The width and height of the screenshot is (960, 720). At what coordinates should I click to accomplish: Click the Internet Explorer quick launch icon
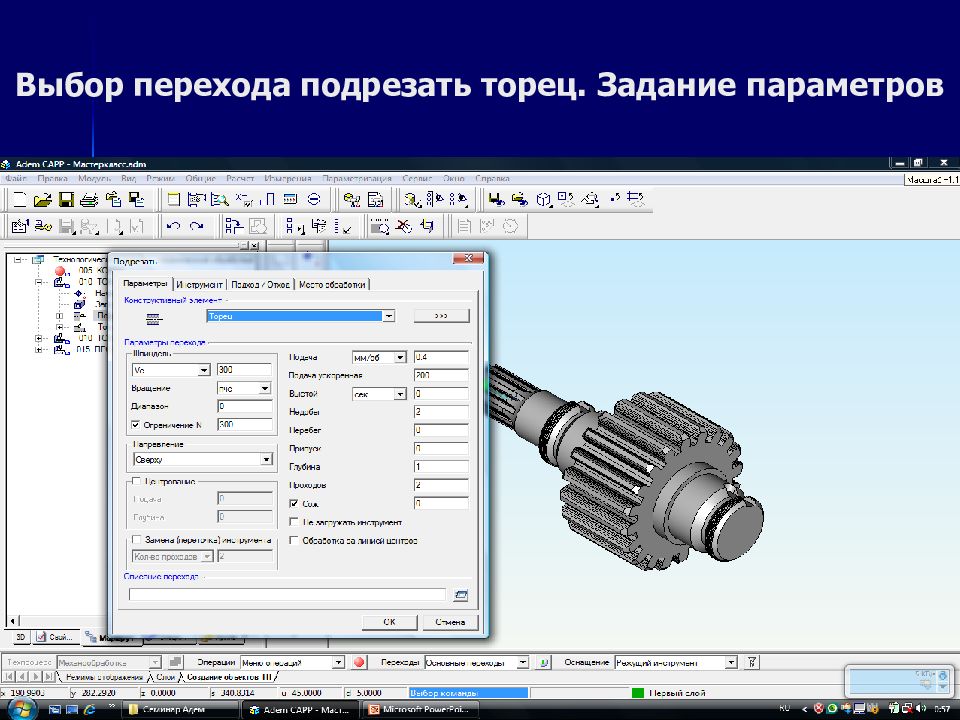point(89,710)
